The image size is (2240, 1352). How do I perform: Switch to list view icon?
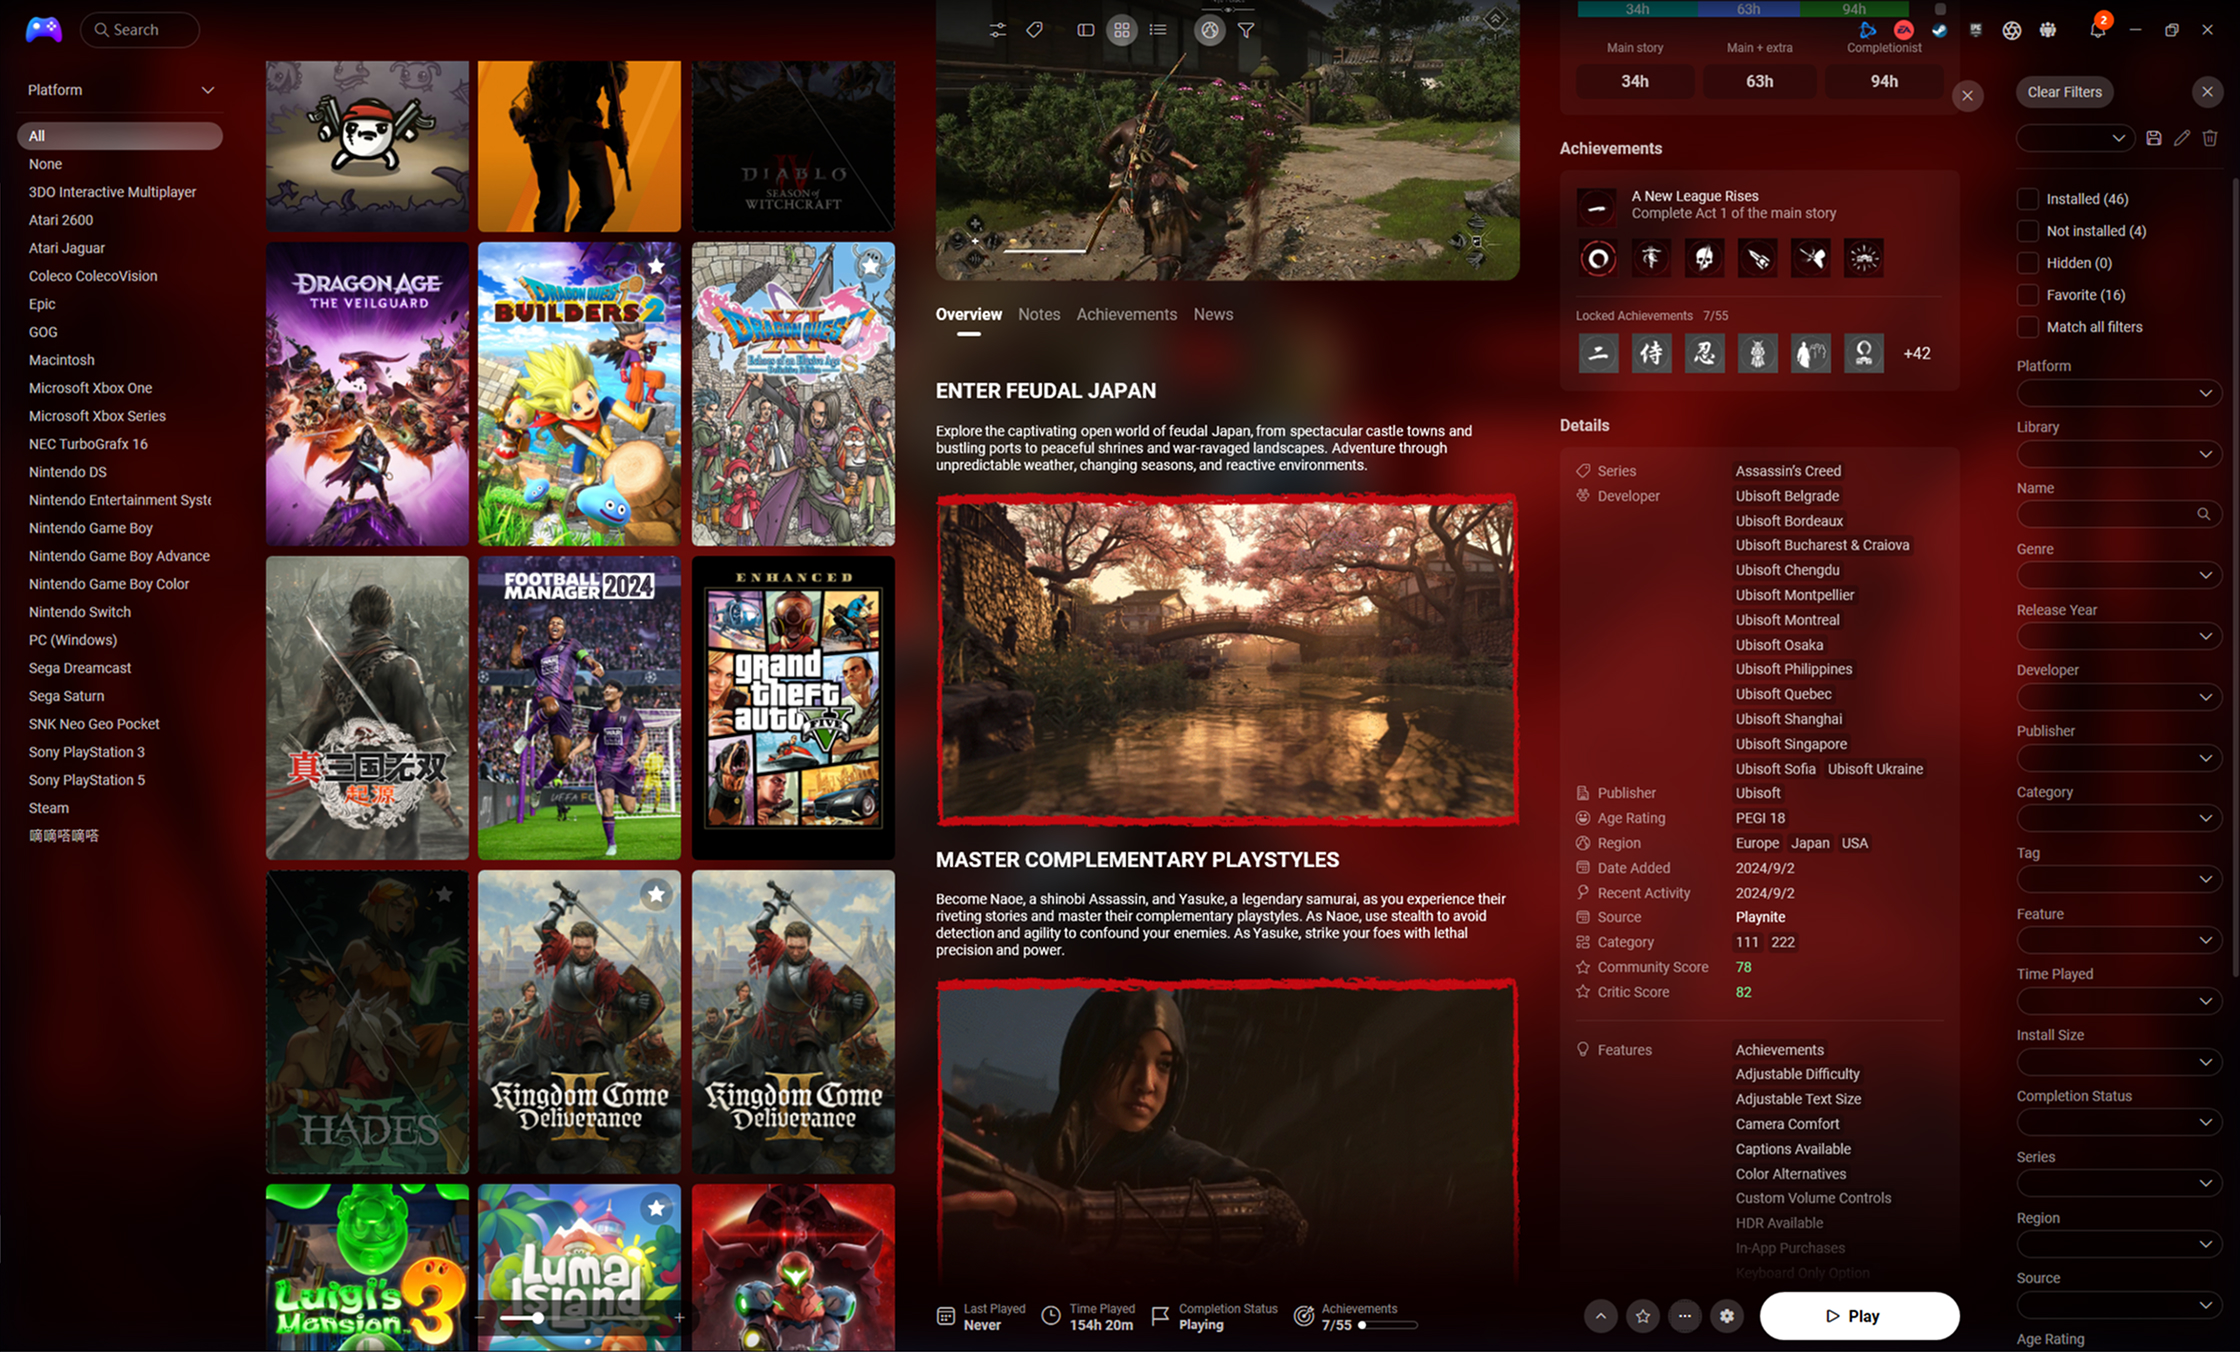click(1158, 30)
